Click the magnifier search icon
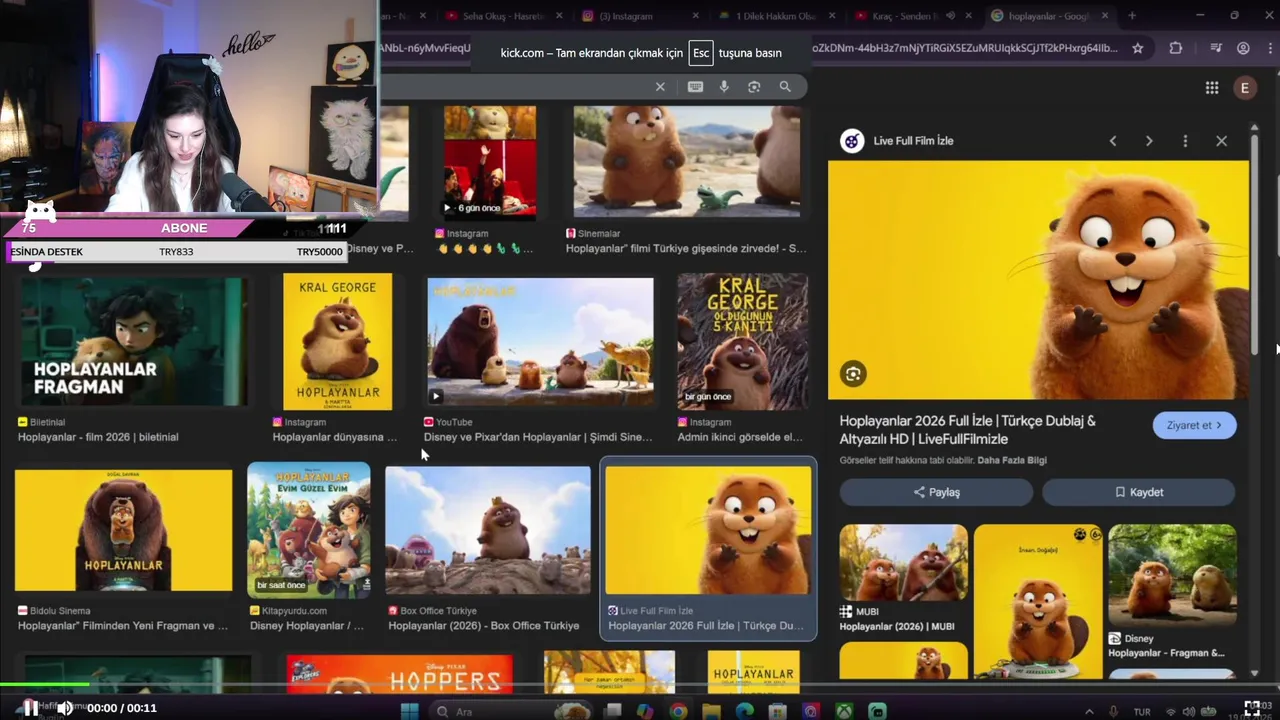This screenshot has width=1280, height=720. point(785,87)
